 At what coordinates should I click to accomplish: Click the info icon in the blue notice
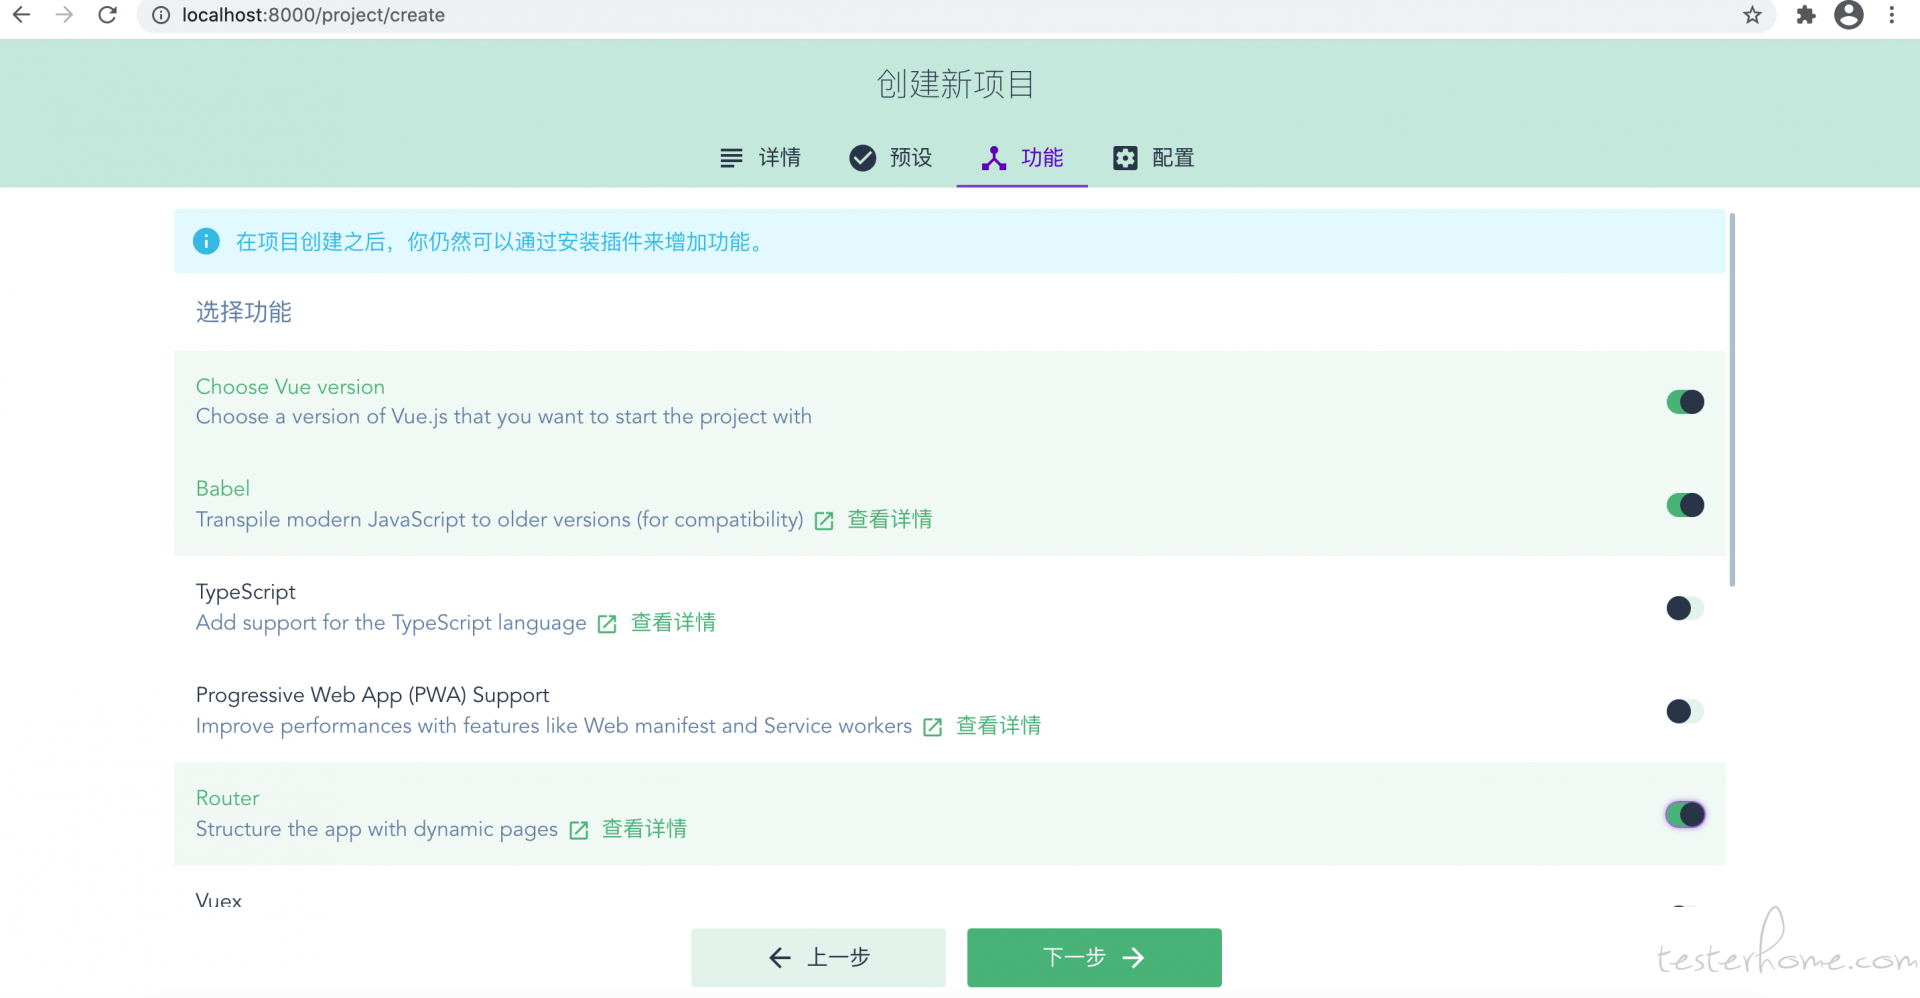[x=206, y=241]
